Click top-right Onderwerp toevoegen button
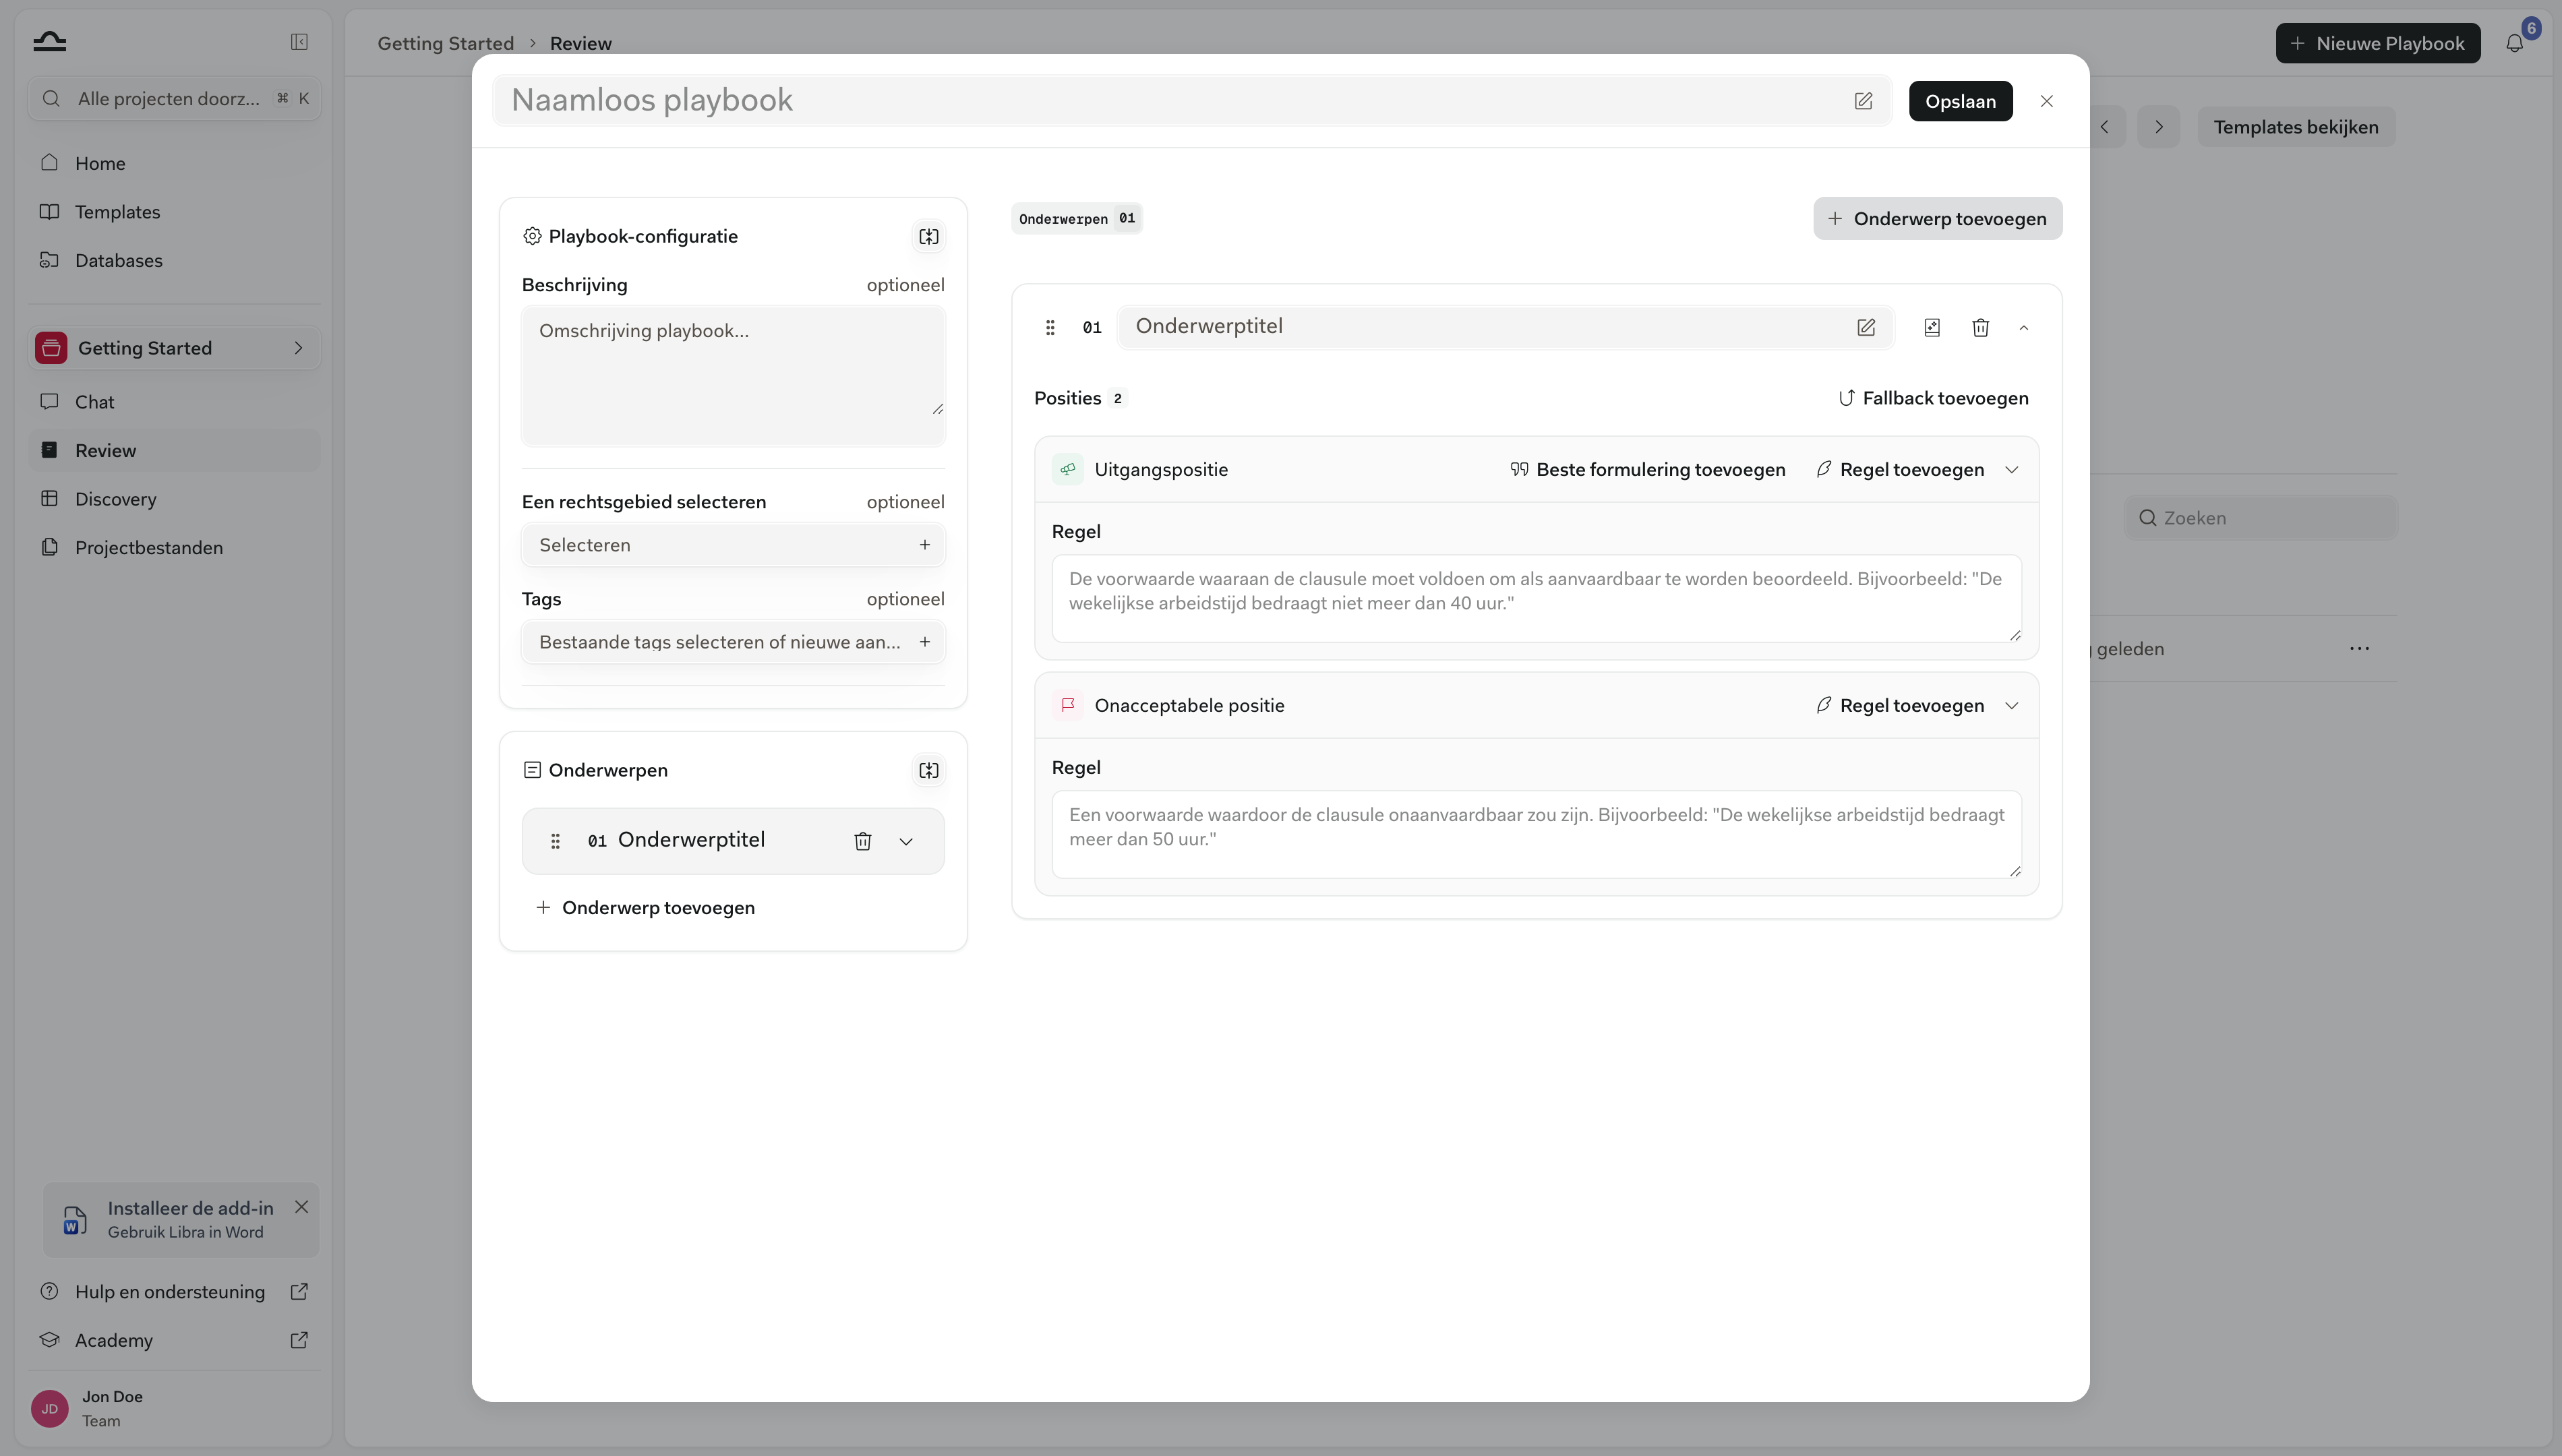Image resolution: width=2562 pixels, height=1456 pixels. [x=1937, y=218]
